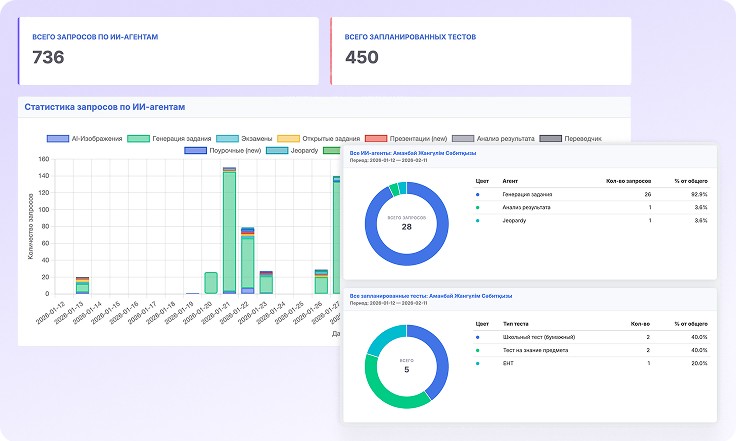Select the Jeopardy row in agents table
The width and height of the screenshot is (738, 441).
[592, 221]
